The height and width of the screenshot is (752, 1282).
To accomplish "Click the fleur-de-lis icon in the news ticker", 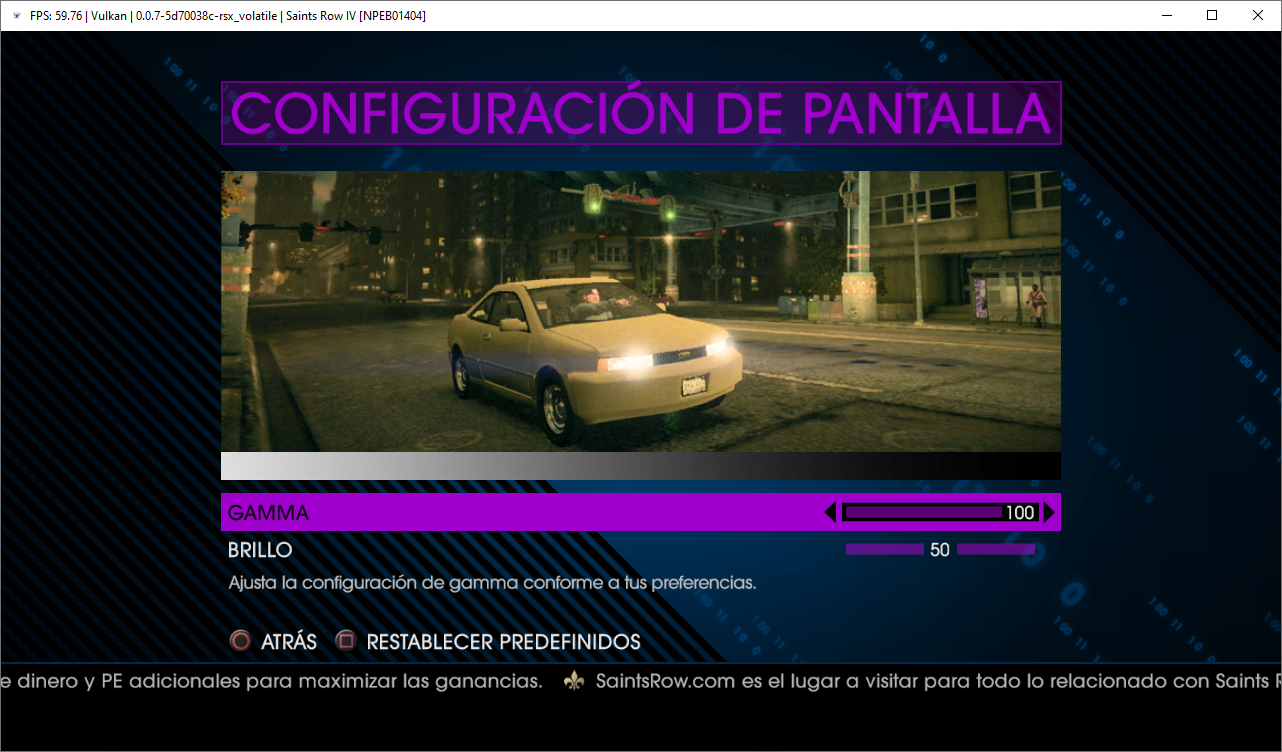I will (x=573, y=682).
